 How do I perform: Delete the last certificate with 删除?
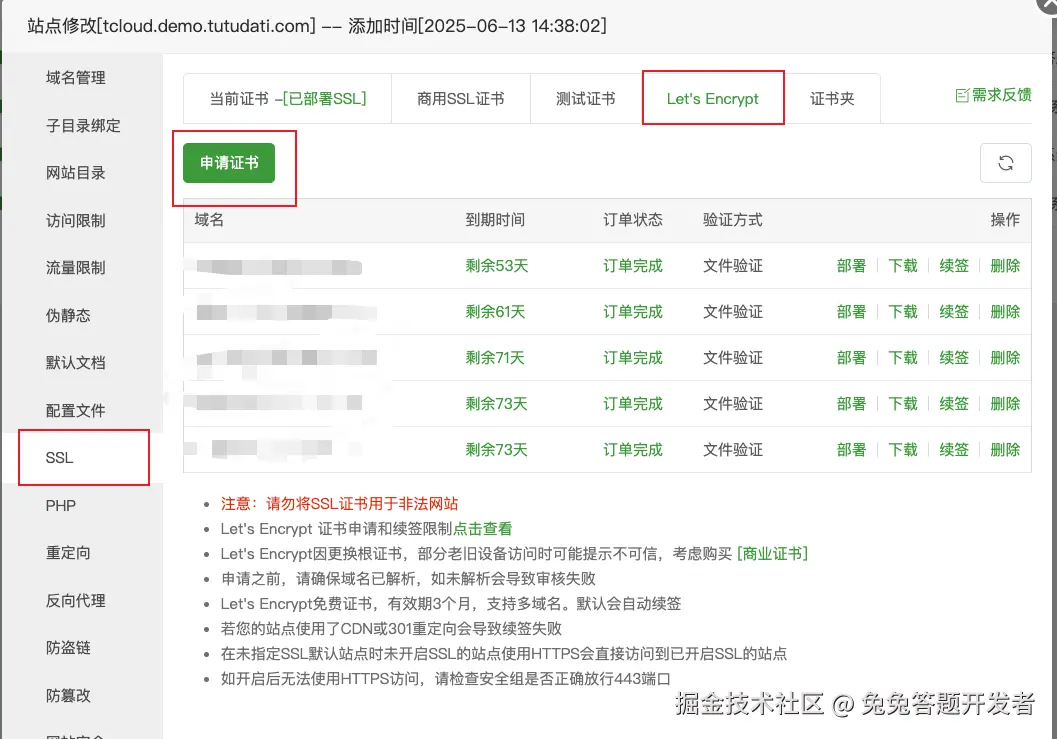(1004, 449)
